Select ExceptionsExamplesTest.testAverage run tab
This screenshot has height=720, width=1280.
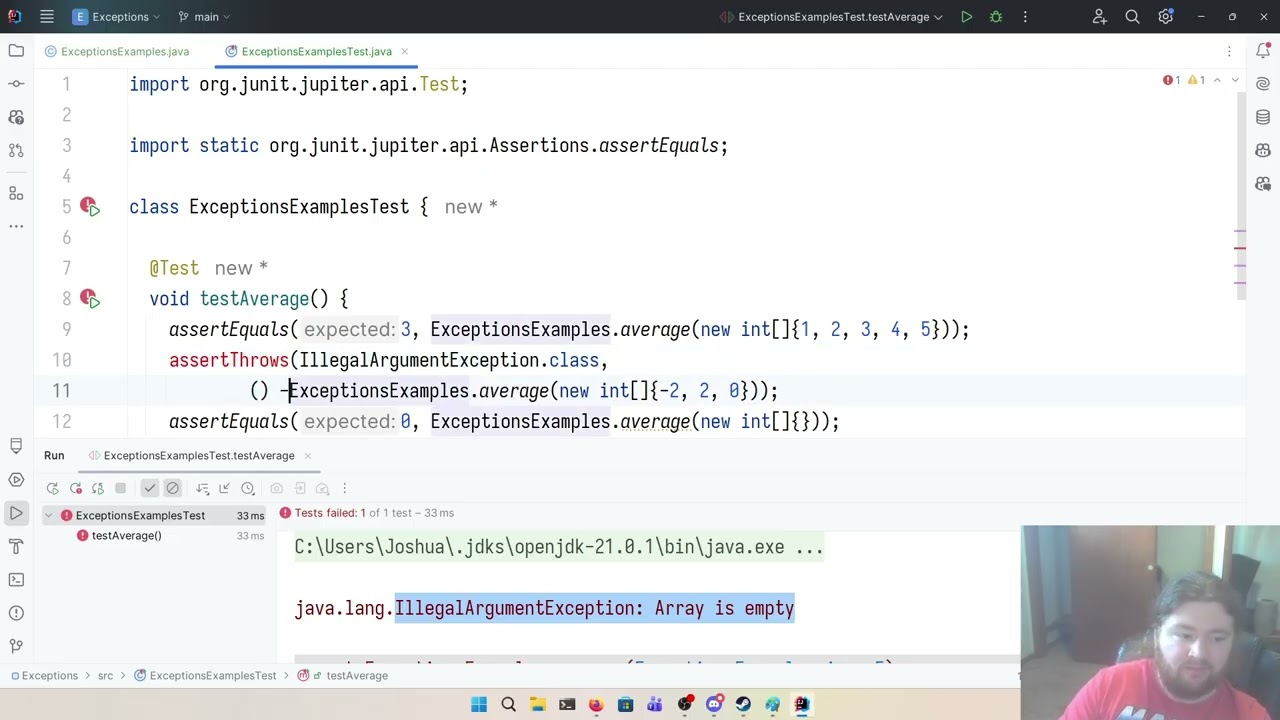(199, 455)
